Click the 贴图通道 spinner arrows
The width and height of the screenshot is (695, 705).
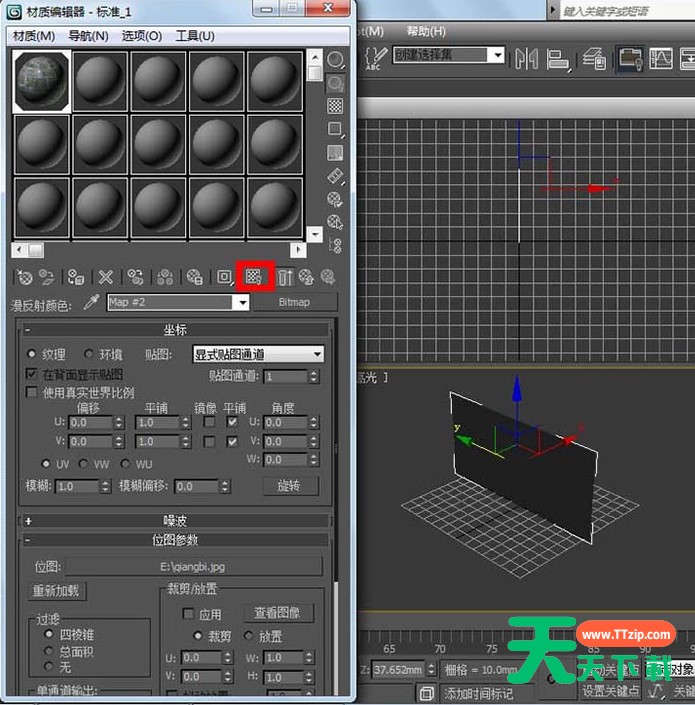tap(314, 376)
